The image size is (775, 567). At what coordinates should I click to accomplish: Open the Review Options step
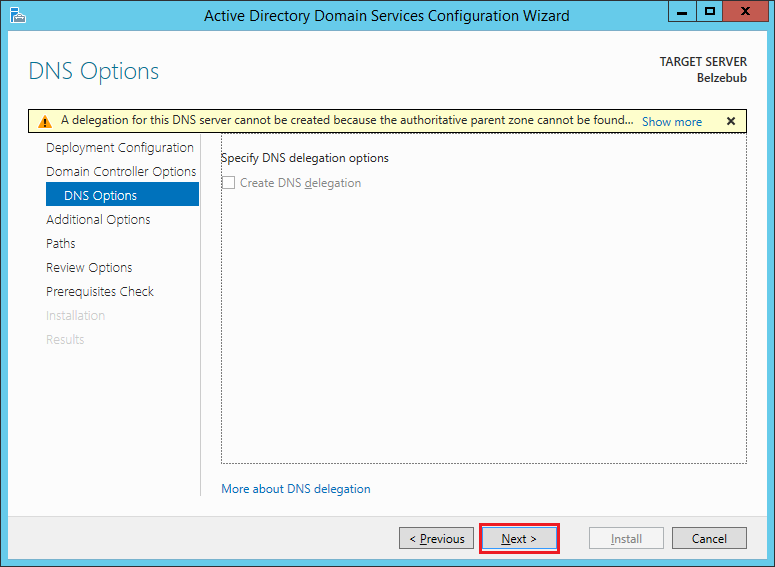pos(89,267)
